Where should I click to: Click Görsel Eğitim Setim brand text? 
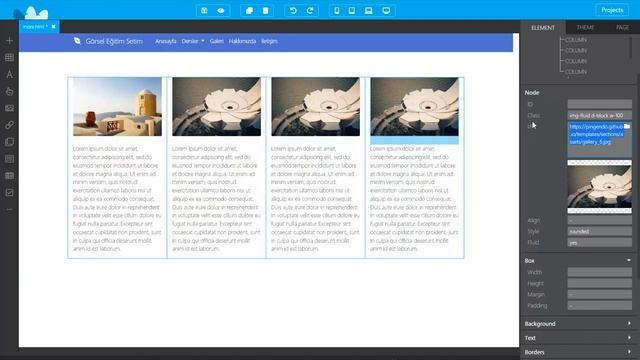coord(114,41)
